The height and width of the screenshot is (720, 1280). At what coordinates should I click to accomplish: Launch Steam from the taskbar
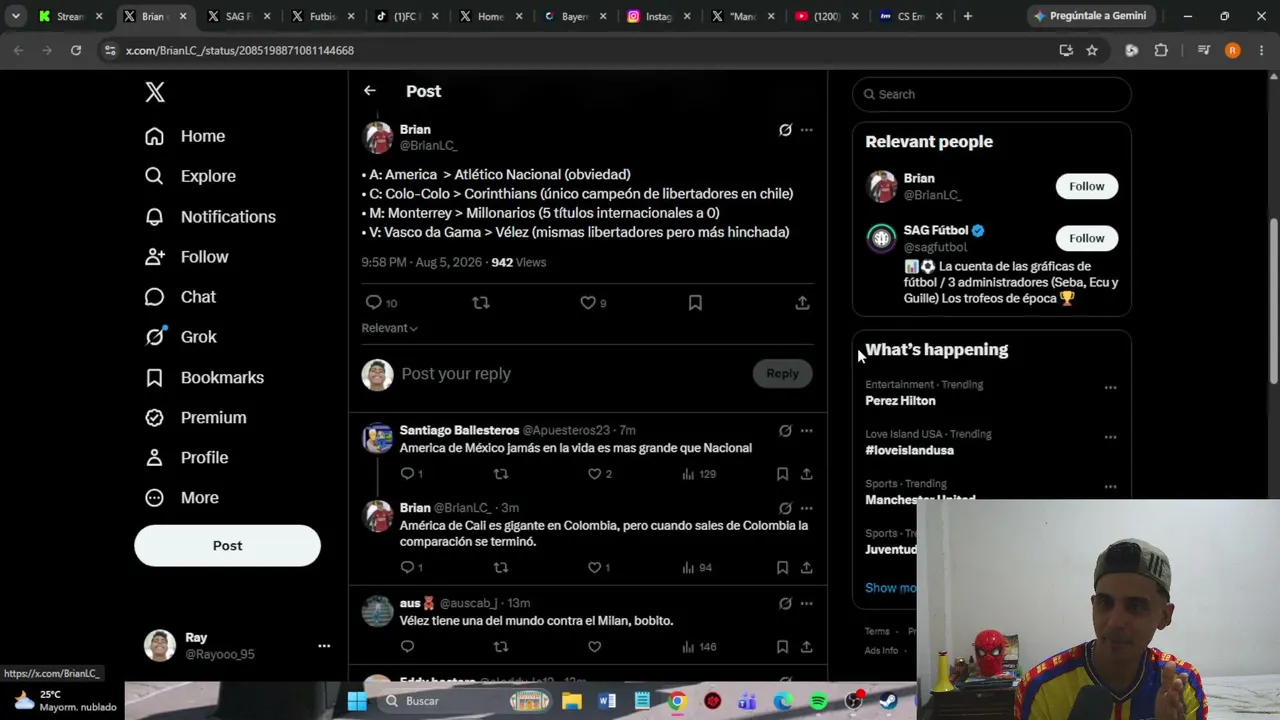[x=888, y=701]
